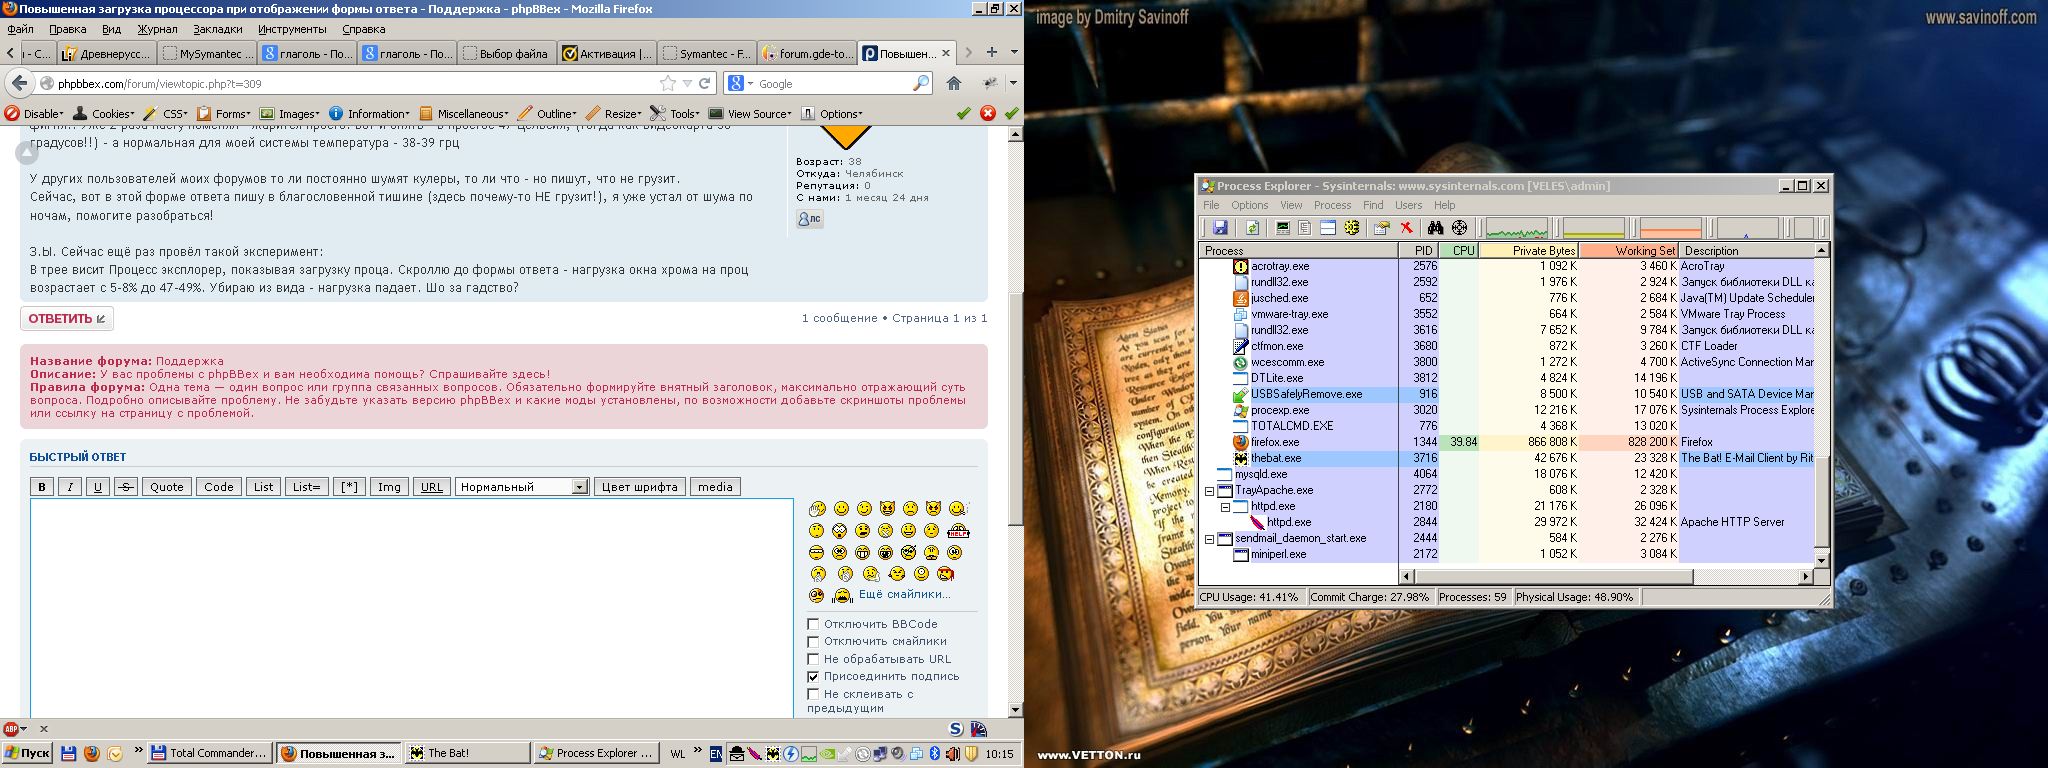Screen dimensions: 2048x768
Task: Enable the 'Отключить BBCode' checkbox
Action: point(813,624)
